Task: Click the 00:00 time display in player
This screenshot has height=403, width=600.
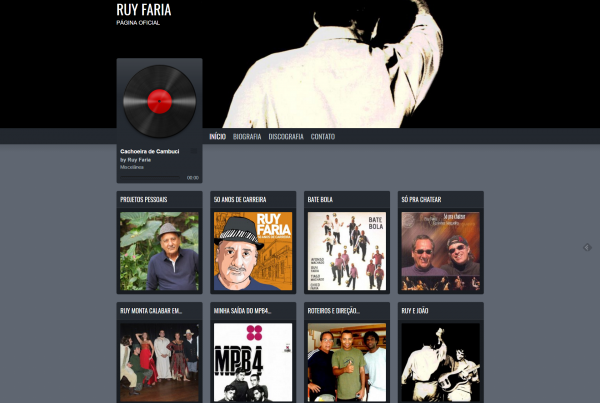Action: (x=193, y=178)
